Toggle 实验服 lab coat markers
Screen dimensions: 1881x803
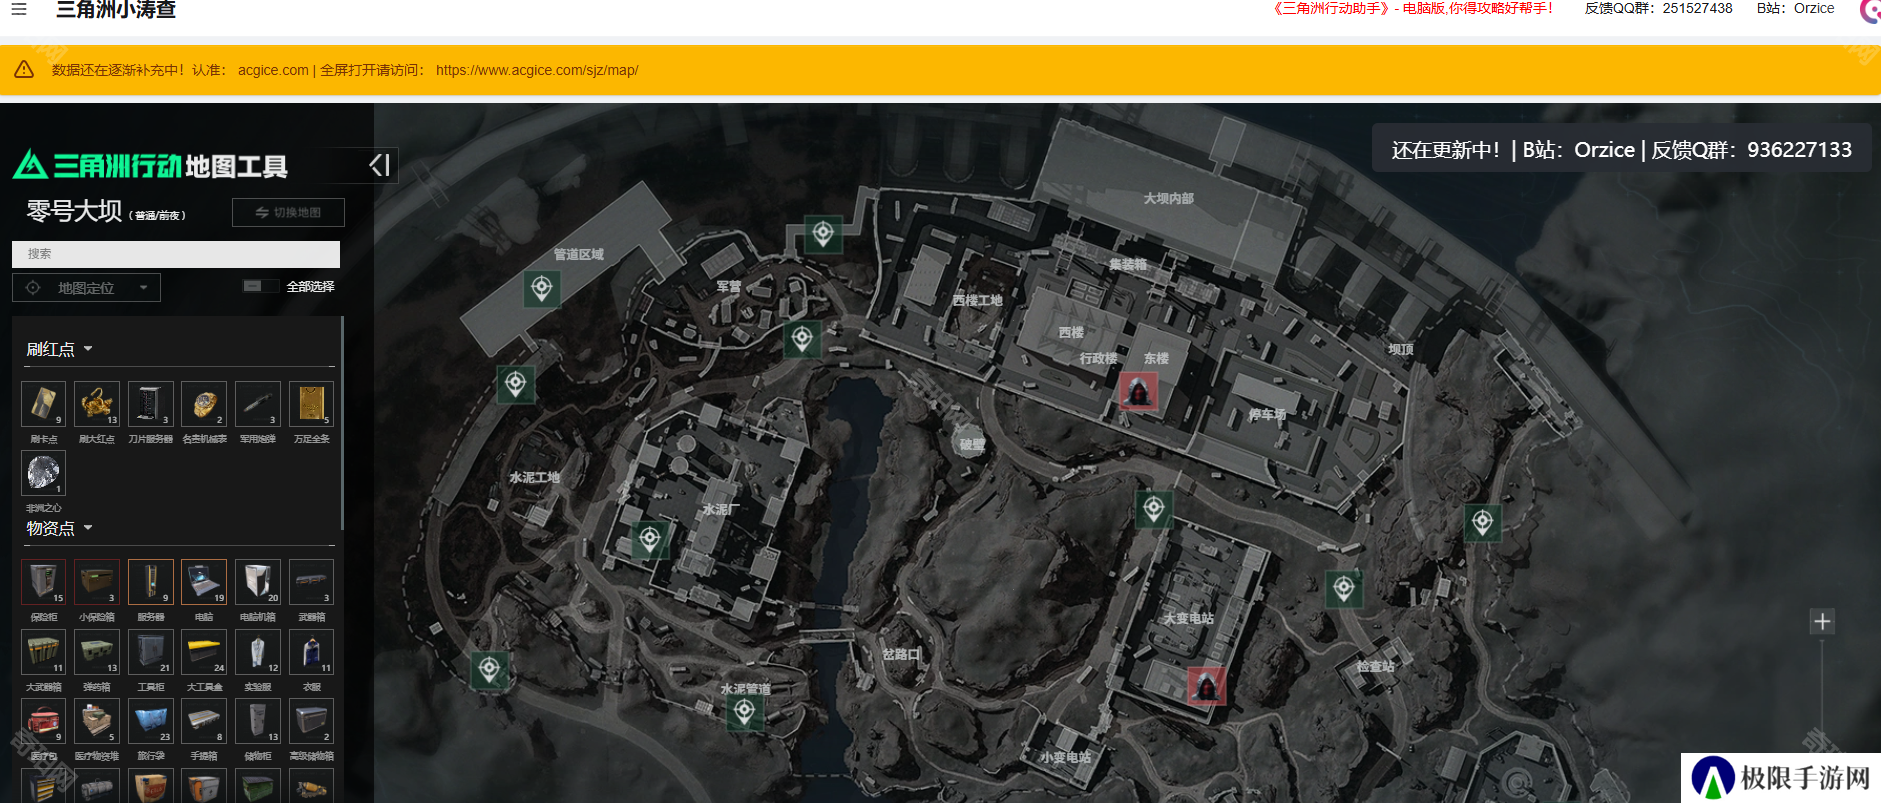click(258, 652)
